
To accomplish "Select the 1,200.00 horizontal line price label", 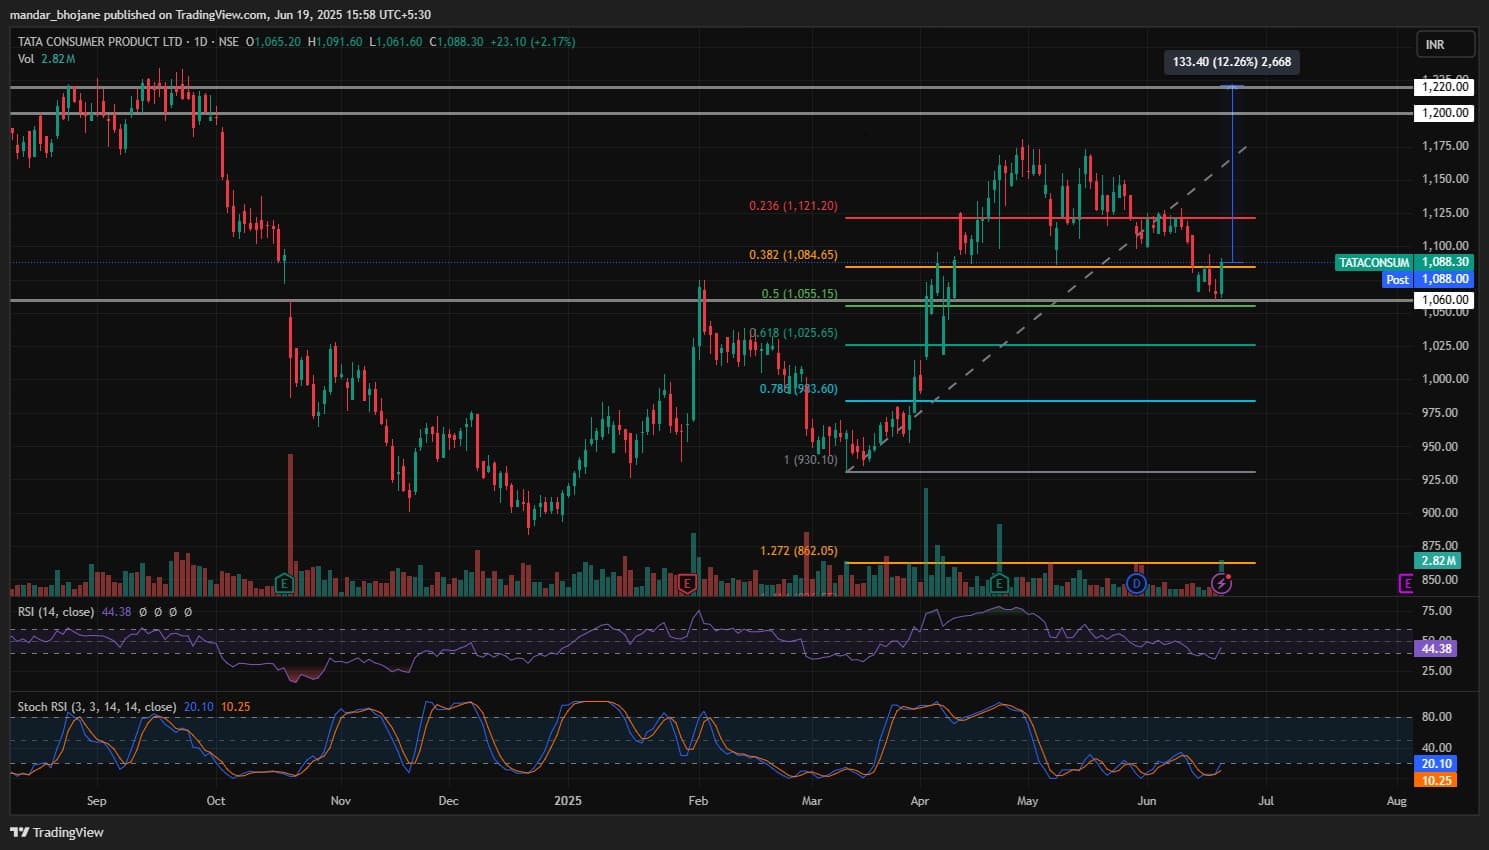I will (1445, 113).
